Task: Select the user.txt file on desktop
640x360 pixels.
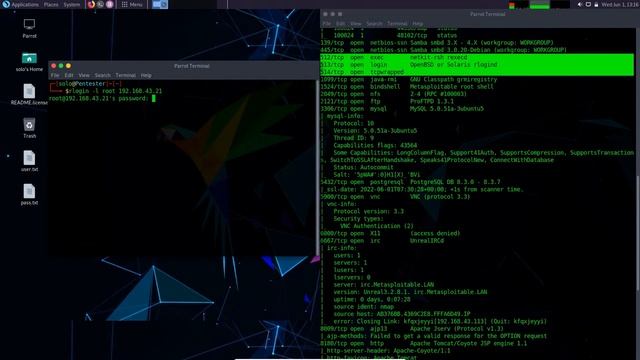Action: click(x=29, y=161)
